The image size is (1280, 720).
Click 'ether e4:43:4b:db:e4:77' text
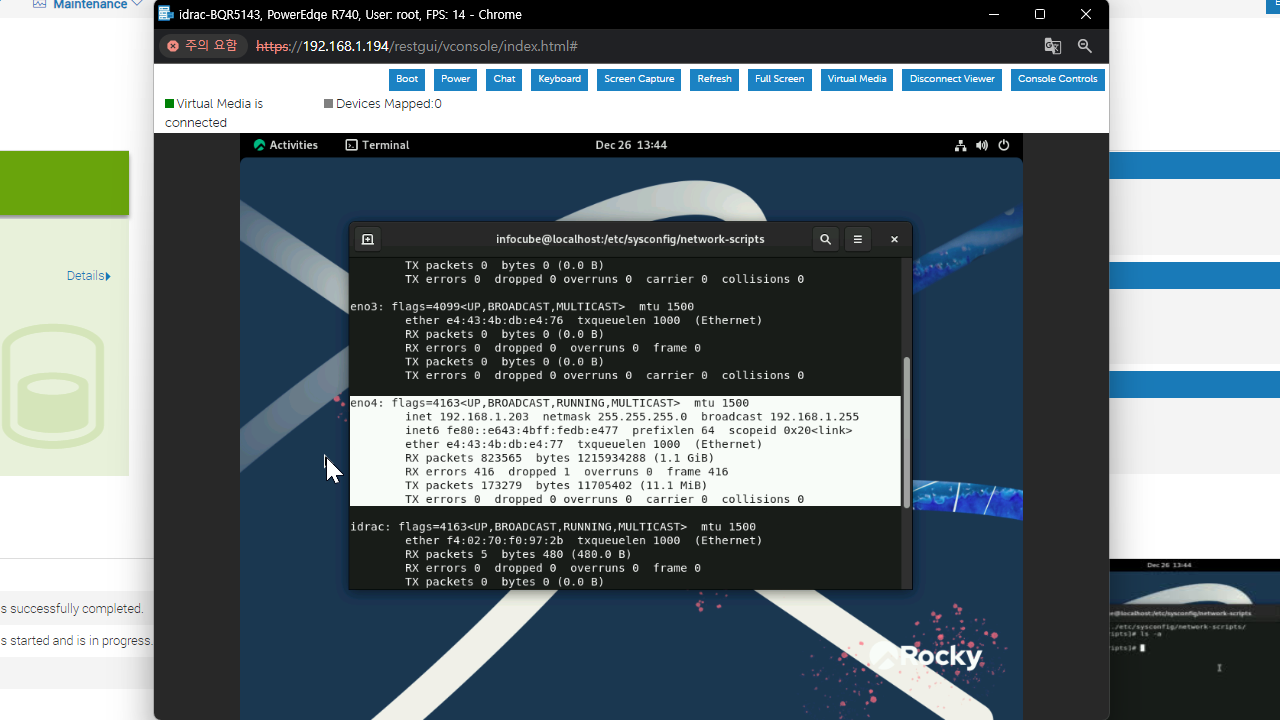484,444
